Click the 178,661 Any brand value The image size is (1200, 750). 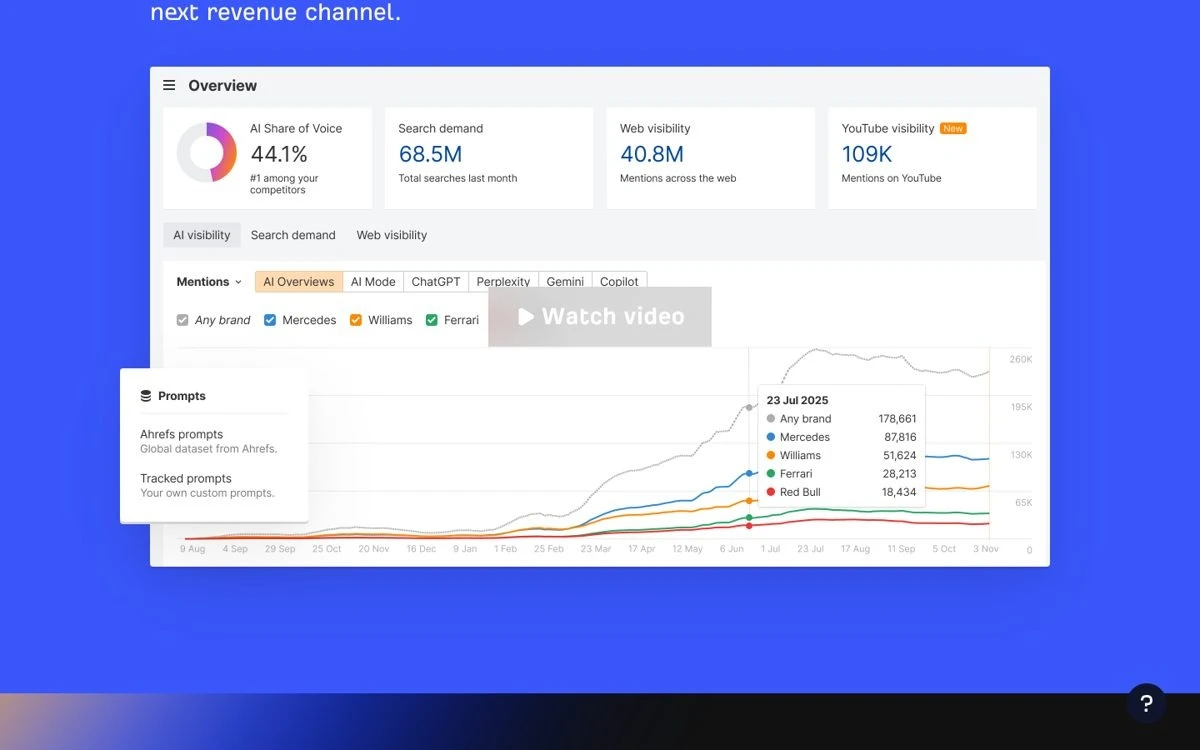click(x=898, y=419)
